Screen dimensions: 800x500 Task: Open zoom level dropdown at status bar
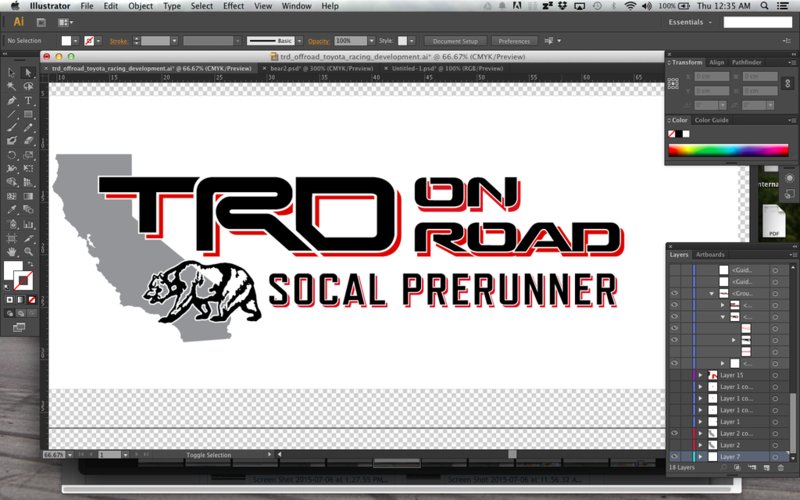pyautogui.click(x=70, y=455)
